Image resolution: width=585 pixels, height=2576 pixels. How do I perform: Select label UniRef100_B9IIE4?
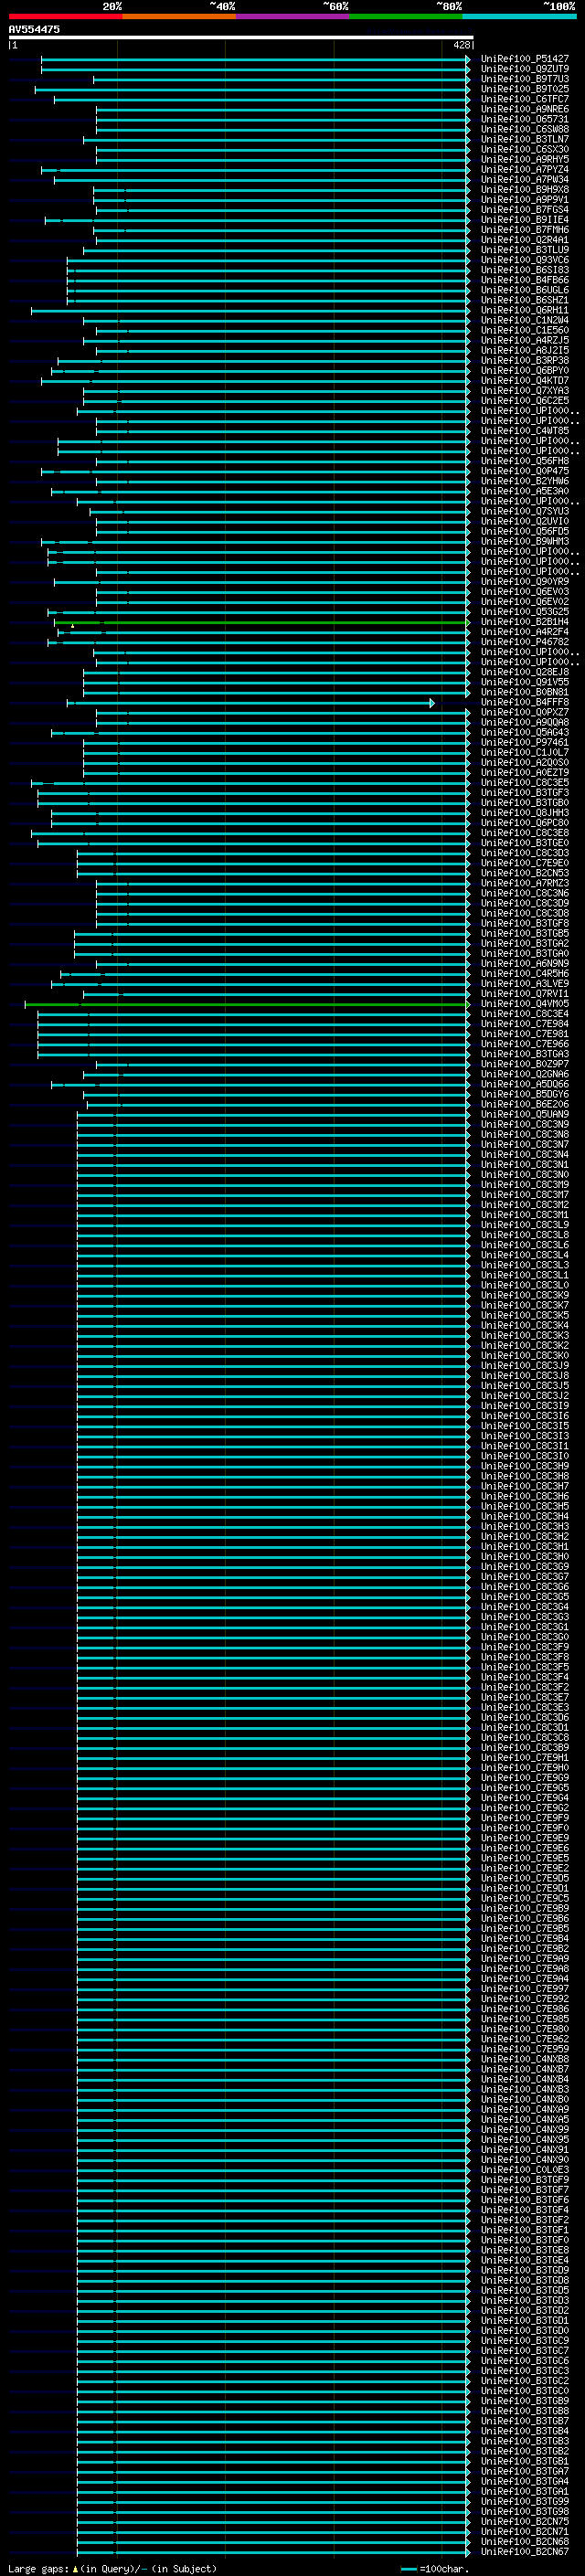(x=524, y=220)
